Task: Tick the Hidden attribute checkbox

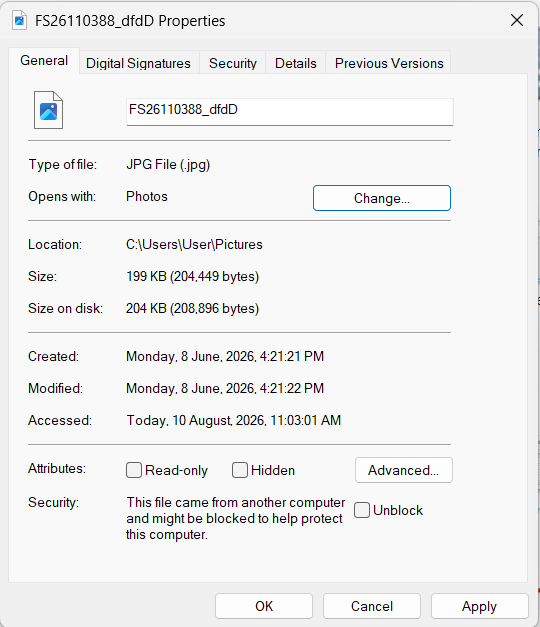Action: click(x=240, y=470)
